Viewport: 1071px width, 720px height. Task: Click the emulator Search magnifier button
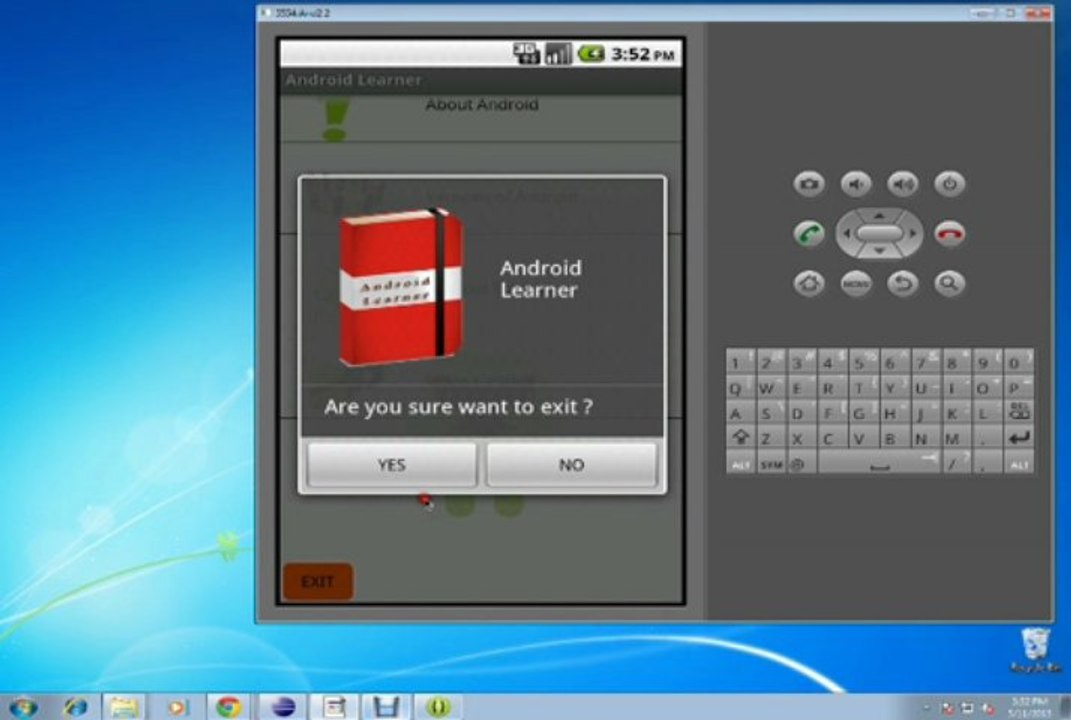pos(949,283)
